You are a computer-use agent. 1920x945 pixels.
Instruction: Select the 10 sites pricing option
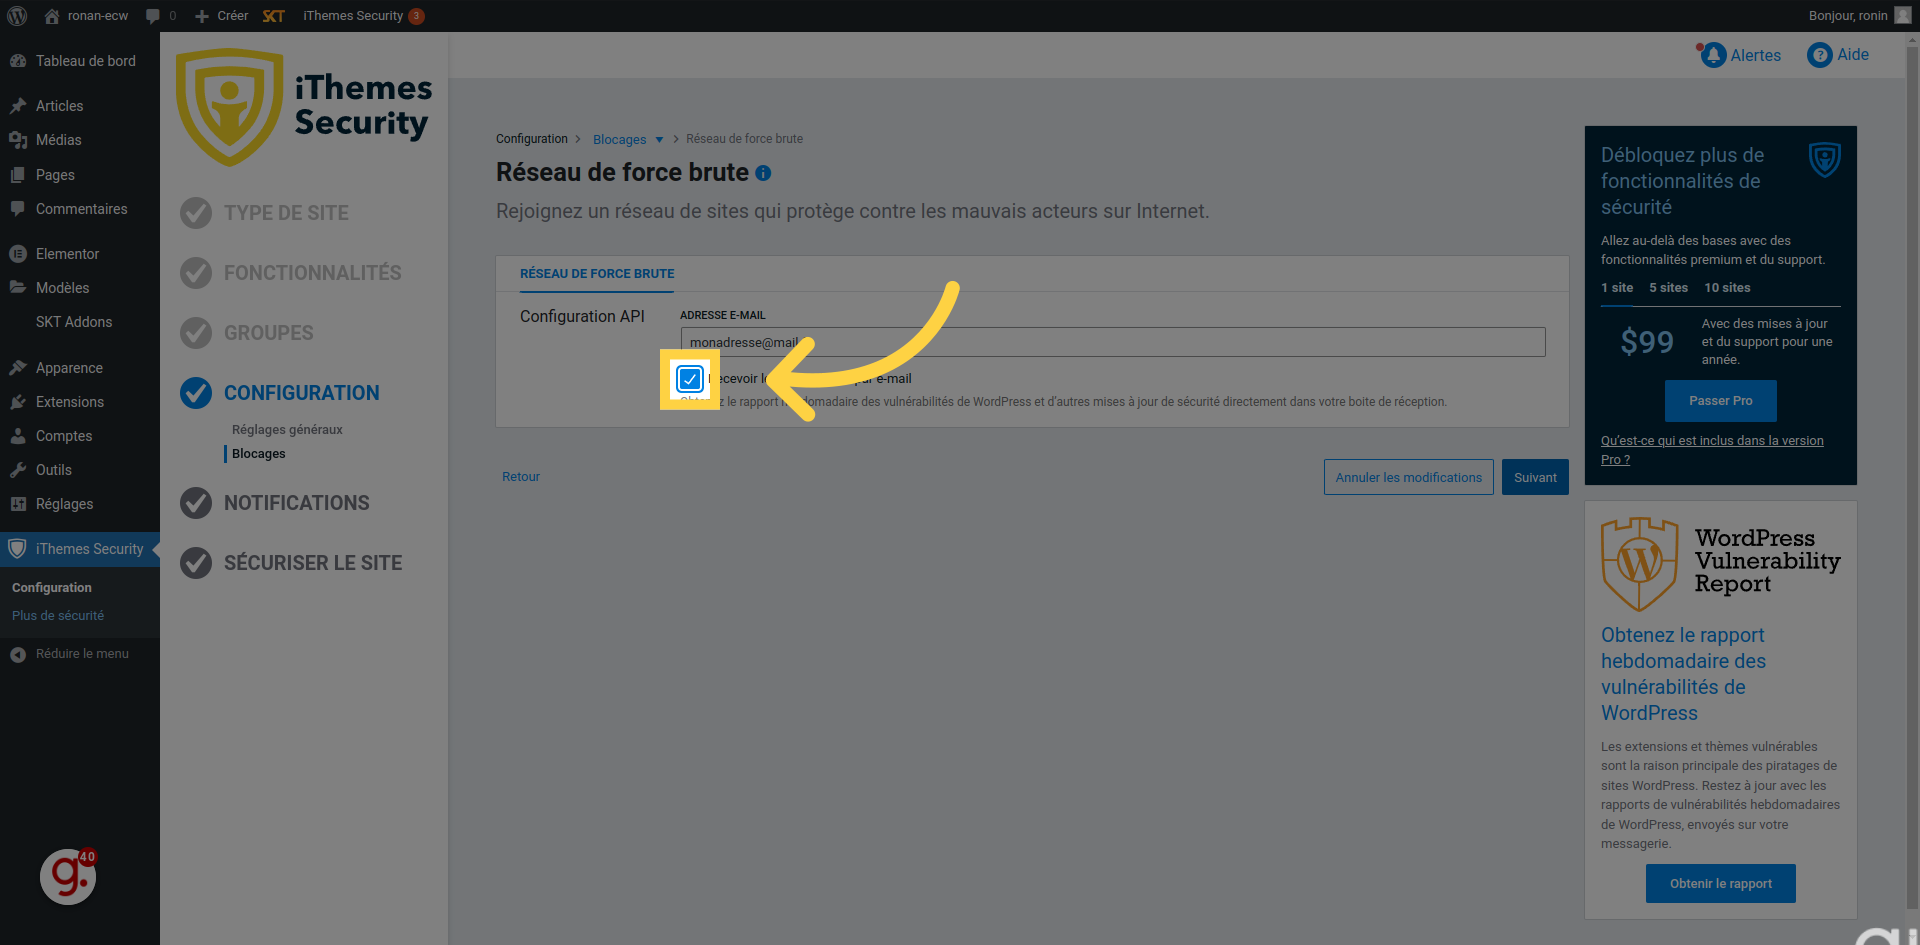click(1727, 288)
